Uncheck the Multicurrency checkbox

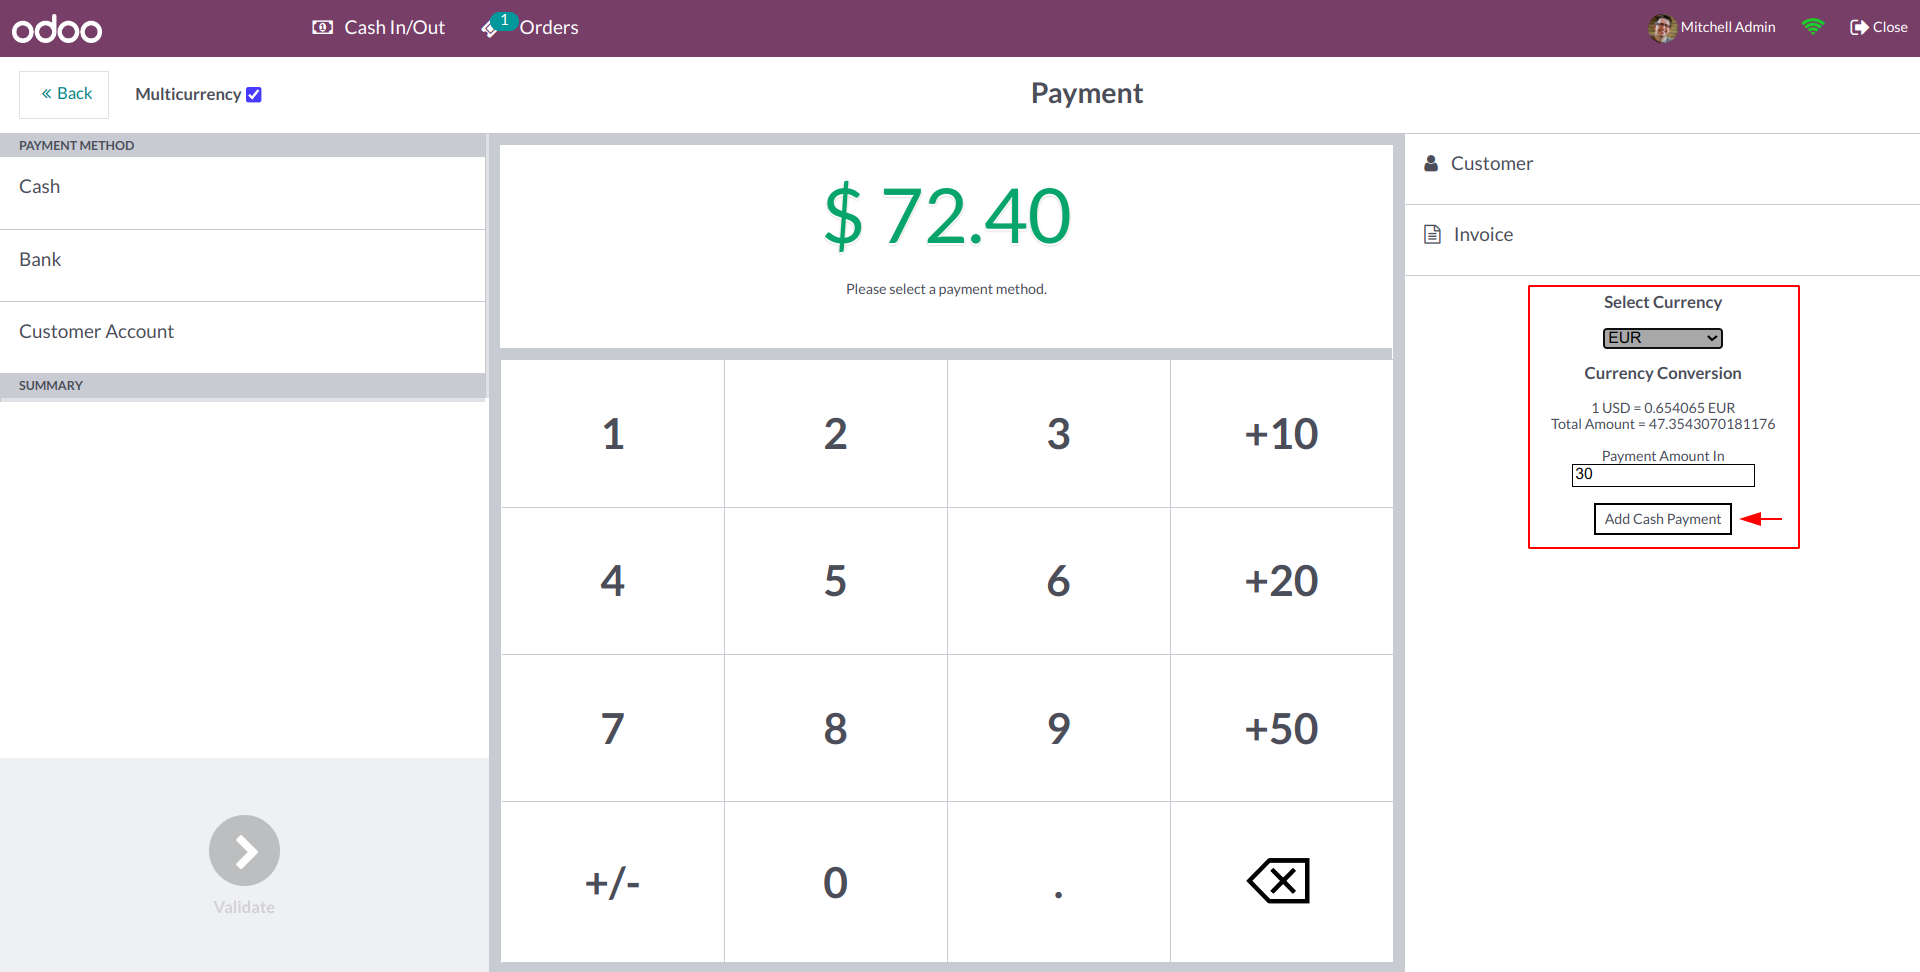point(254,95)
